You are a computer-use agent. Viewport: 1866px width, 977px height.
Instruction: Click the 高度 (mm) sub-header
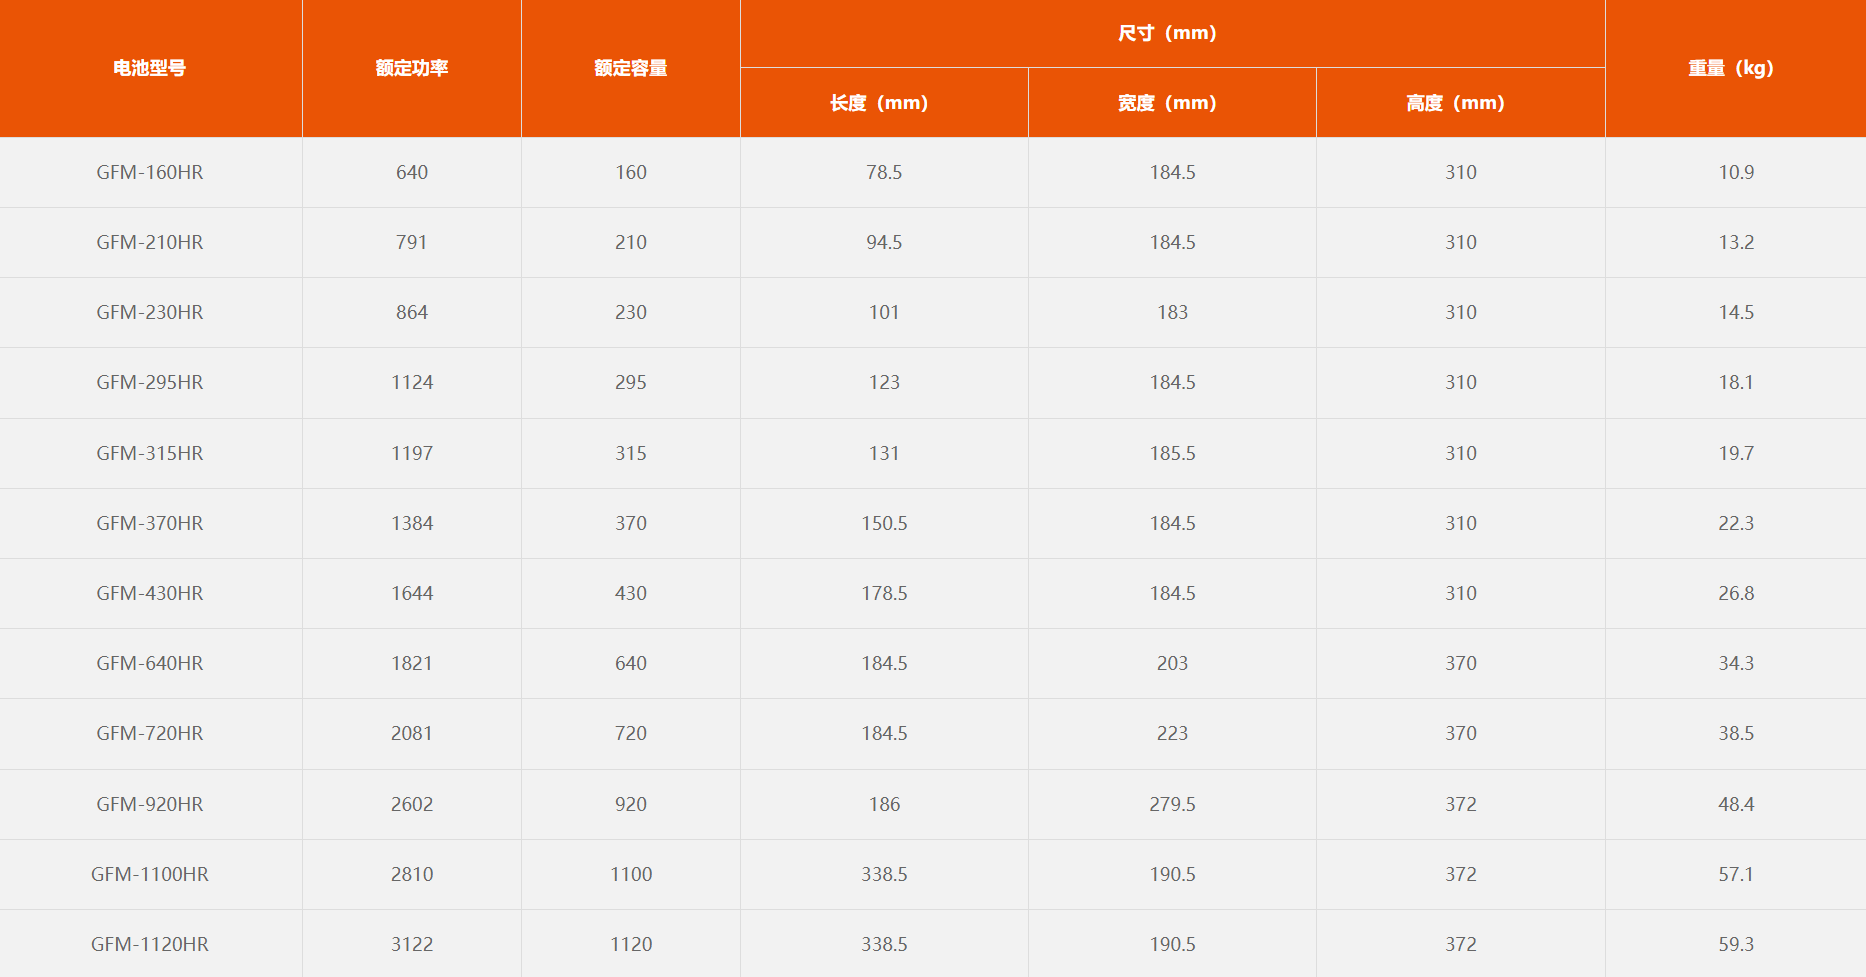(x=1455, y=103)
